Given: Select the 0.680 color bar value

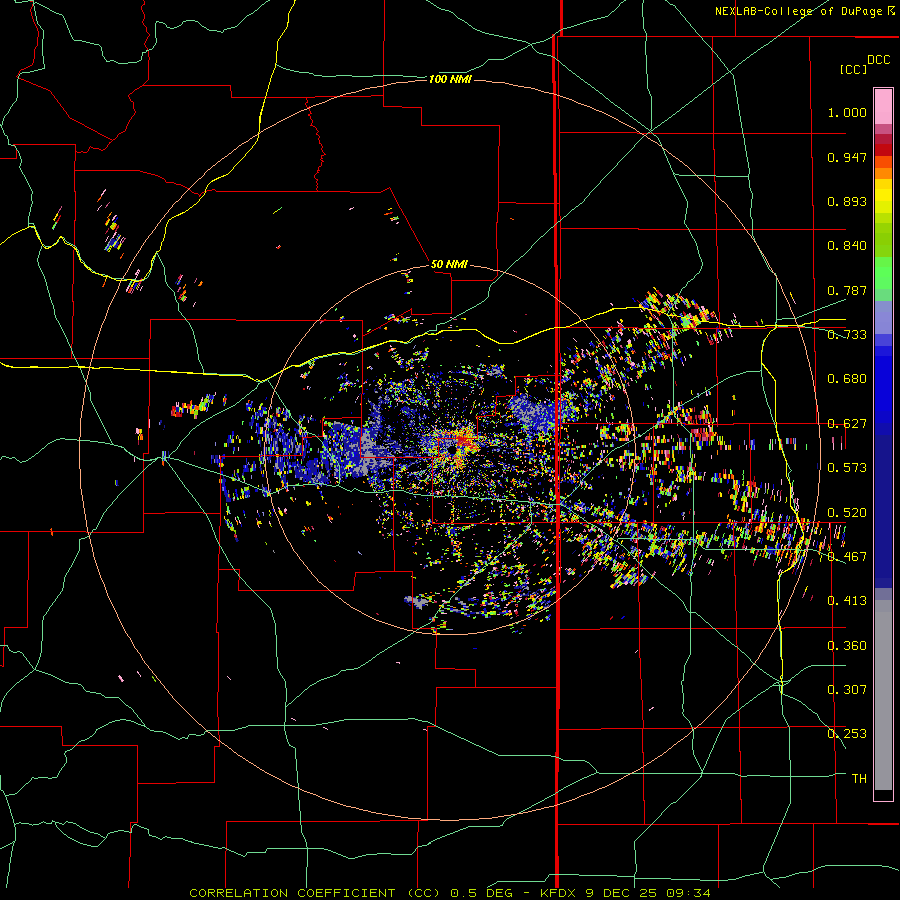Looking at the screenshot, I should point(847,379).
